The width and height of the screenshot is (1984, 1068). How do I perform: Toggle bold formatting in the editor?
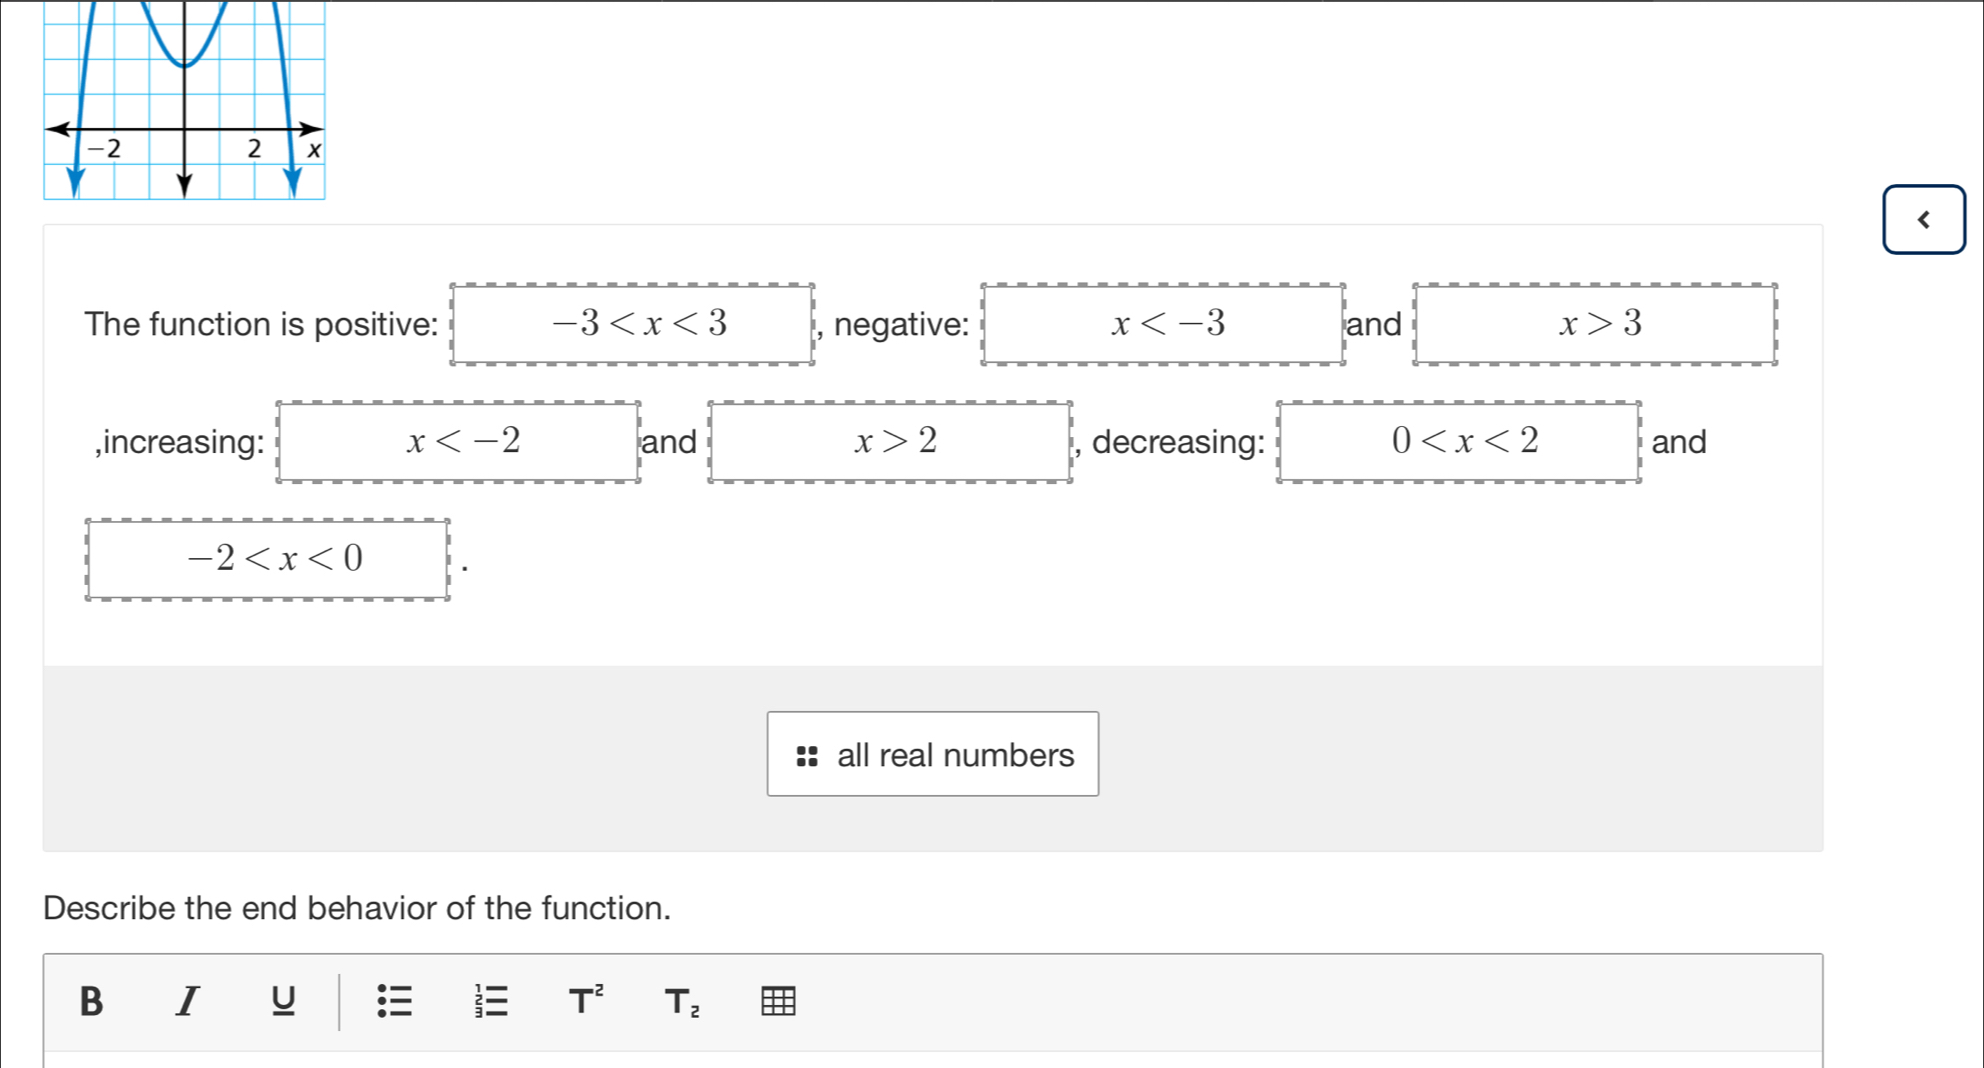coord(91,1001)
